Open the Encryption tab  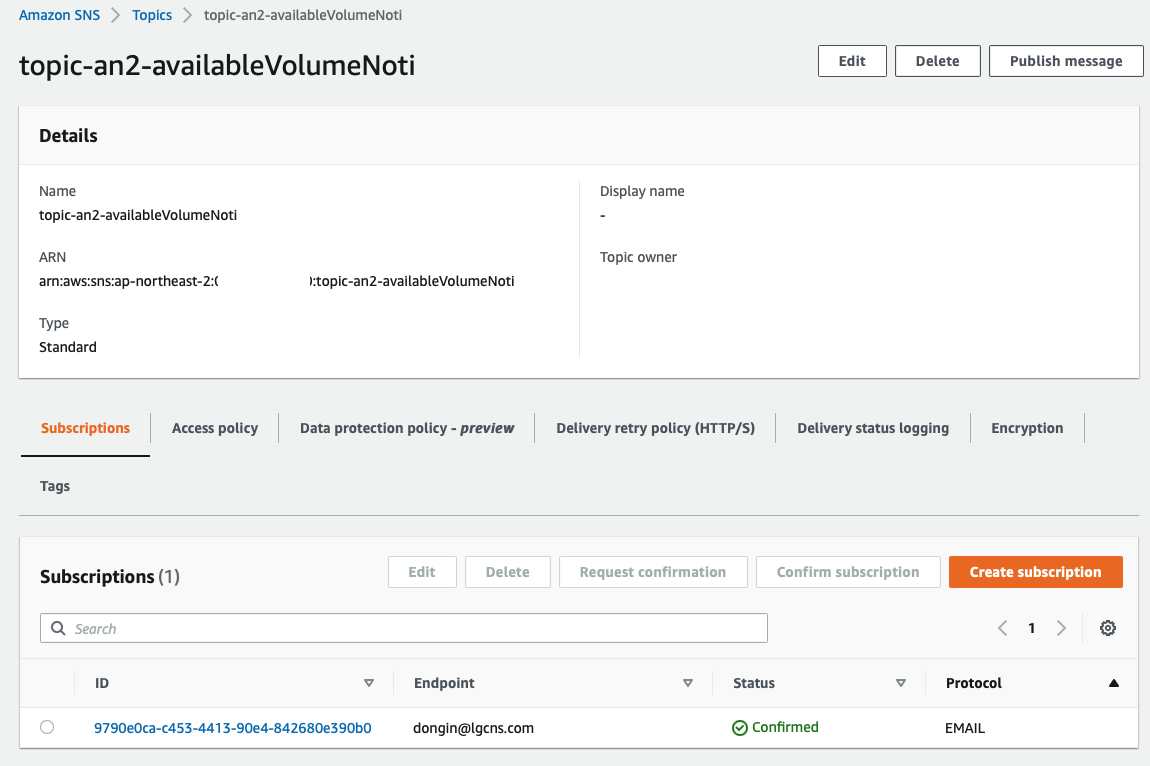[1026, 428]
